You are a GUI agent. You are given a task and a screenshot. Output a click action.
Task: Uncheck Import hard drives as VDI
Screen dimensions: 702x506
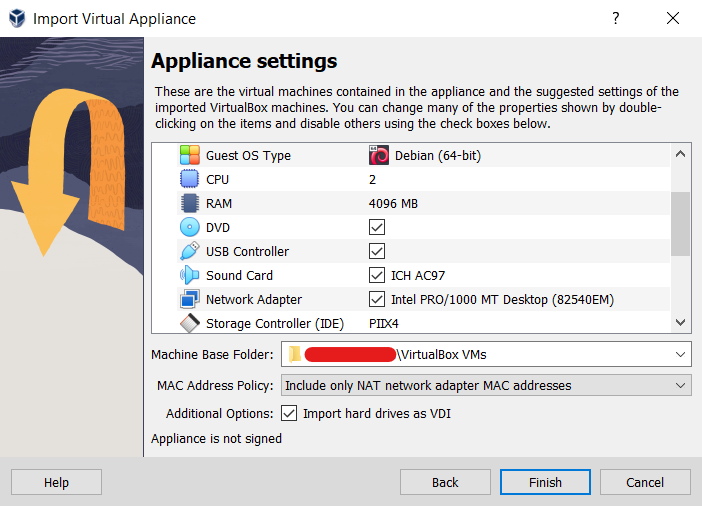(290, 413)
